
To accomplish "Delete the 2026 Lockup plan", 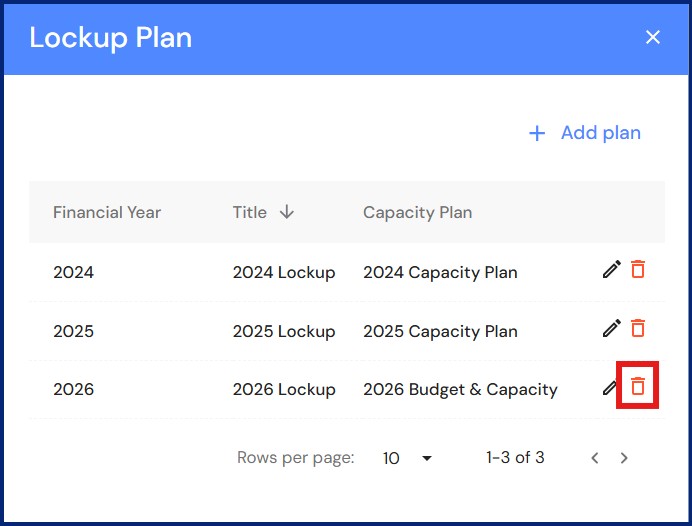I will click(x=638, y=387).
